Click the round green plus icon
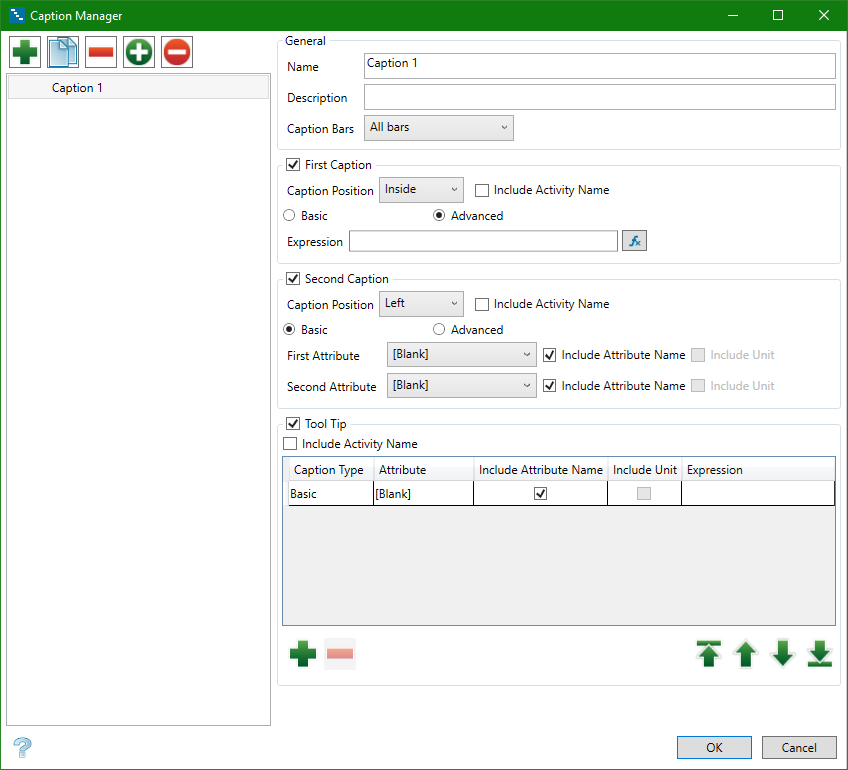 pos(139,52)
